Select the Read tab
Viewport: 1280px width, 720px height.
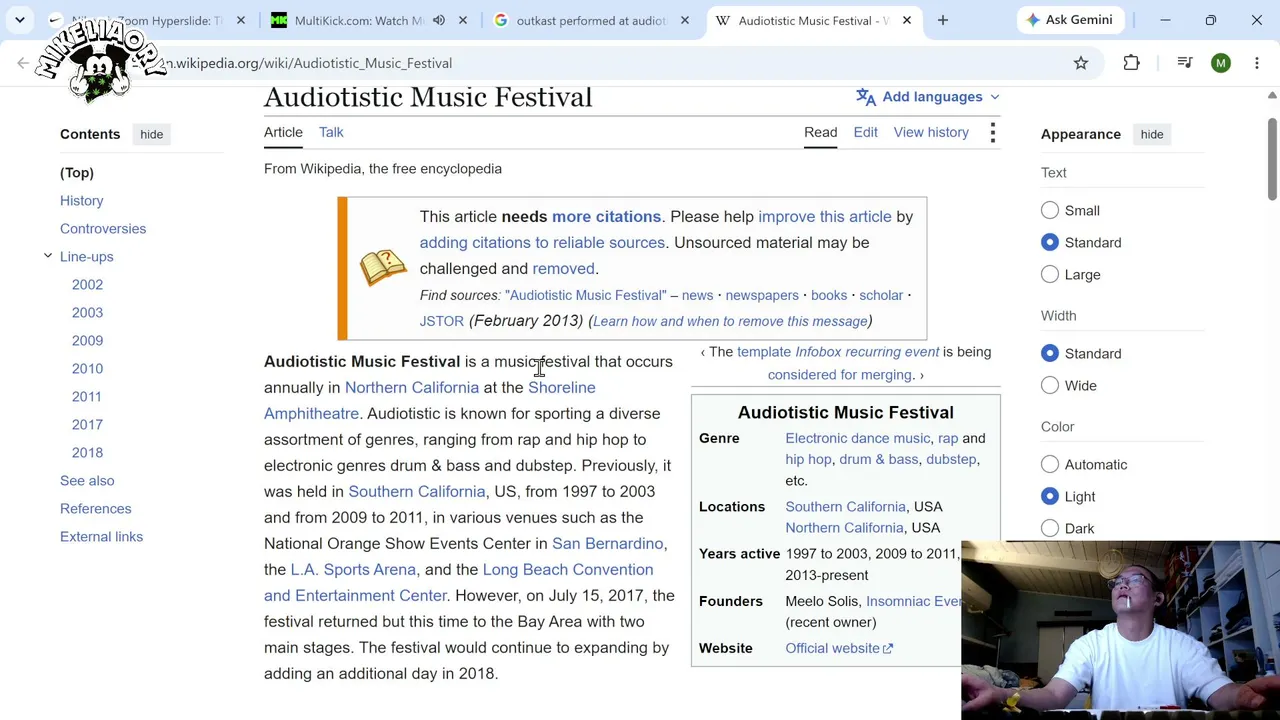coord(820,132)
